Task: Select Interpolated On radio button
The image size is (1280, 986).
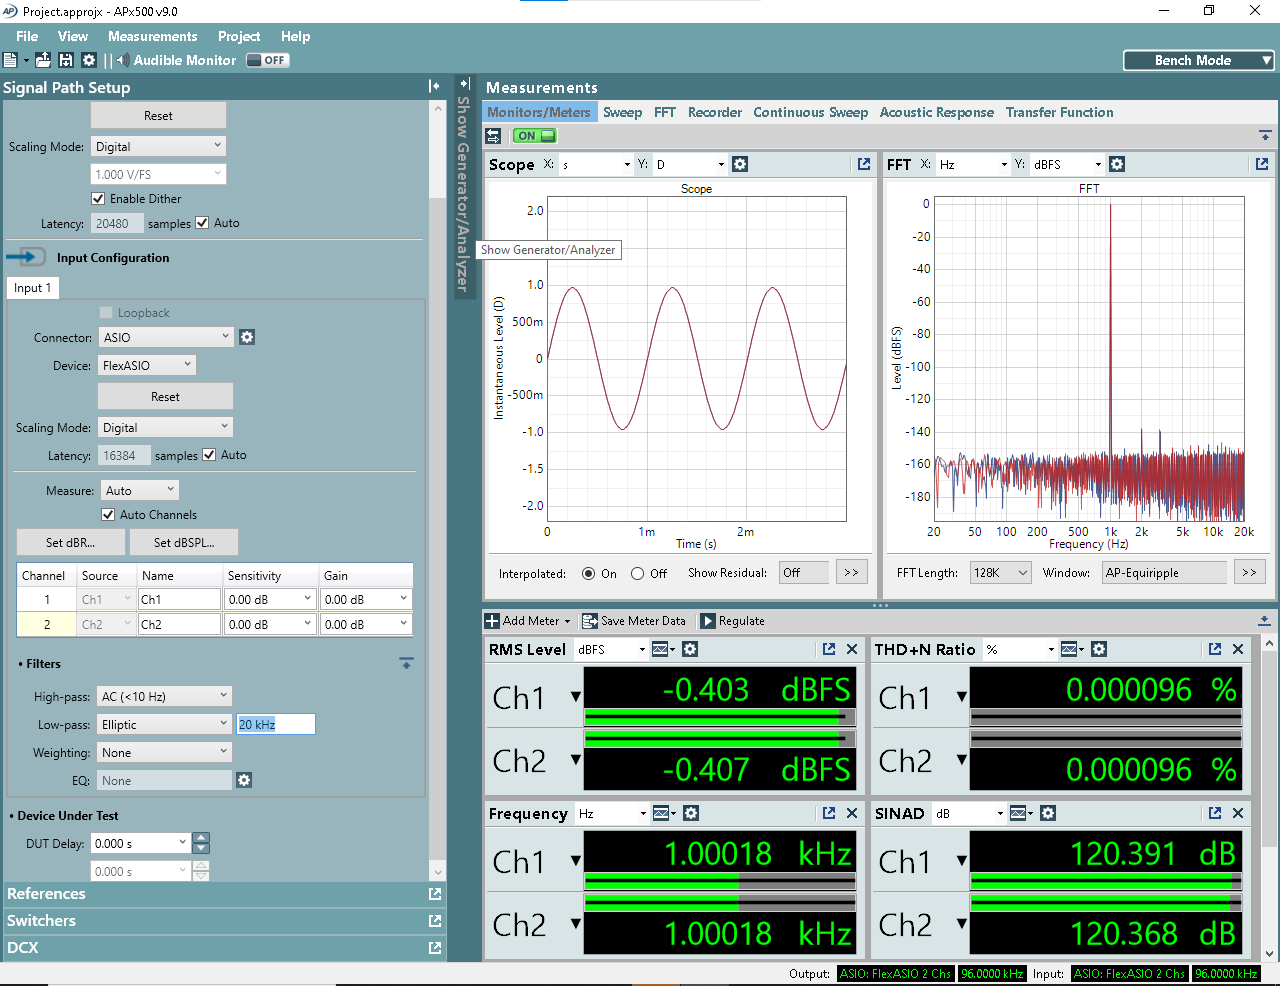Action: (x=588, y=574)
